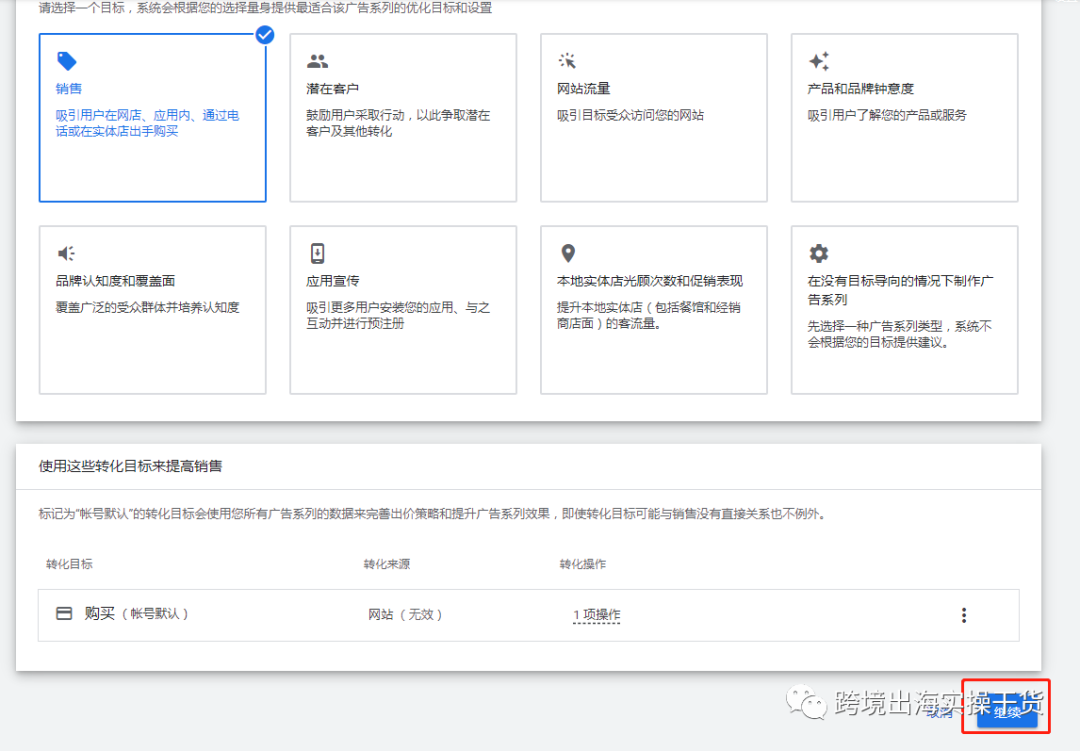The image size is (1080, 751).
Task: Select the 本地实体店光顾次数和促销表现 objective
Action: pos(654,308)
